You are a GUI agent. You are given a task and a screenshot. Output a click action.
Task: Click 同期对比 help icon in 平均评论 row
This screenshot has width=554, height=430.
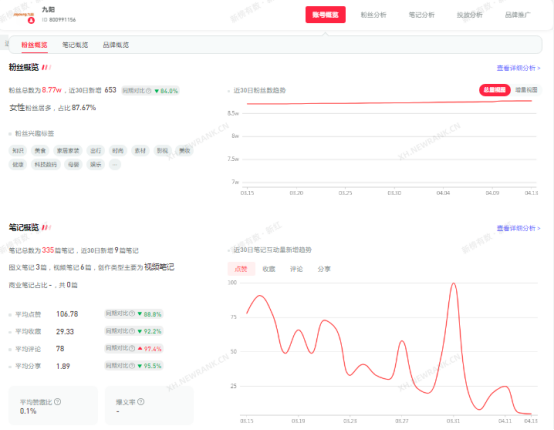pyautogui.click(x=132, y=348)
